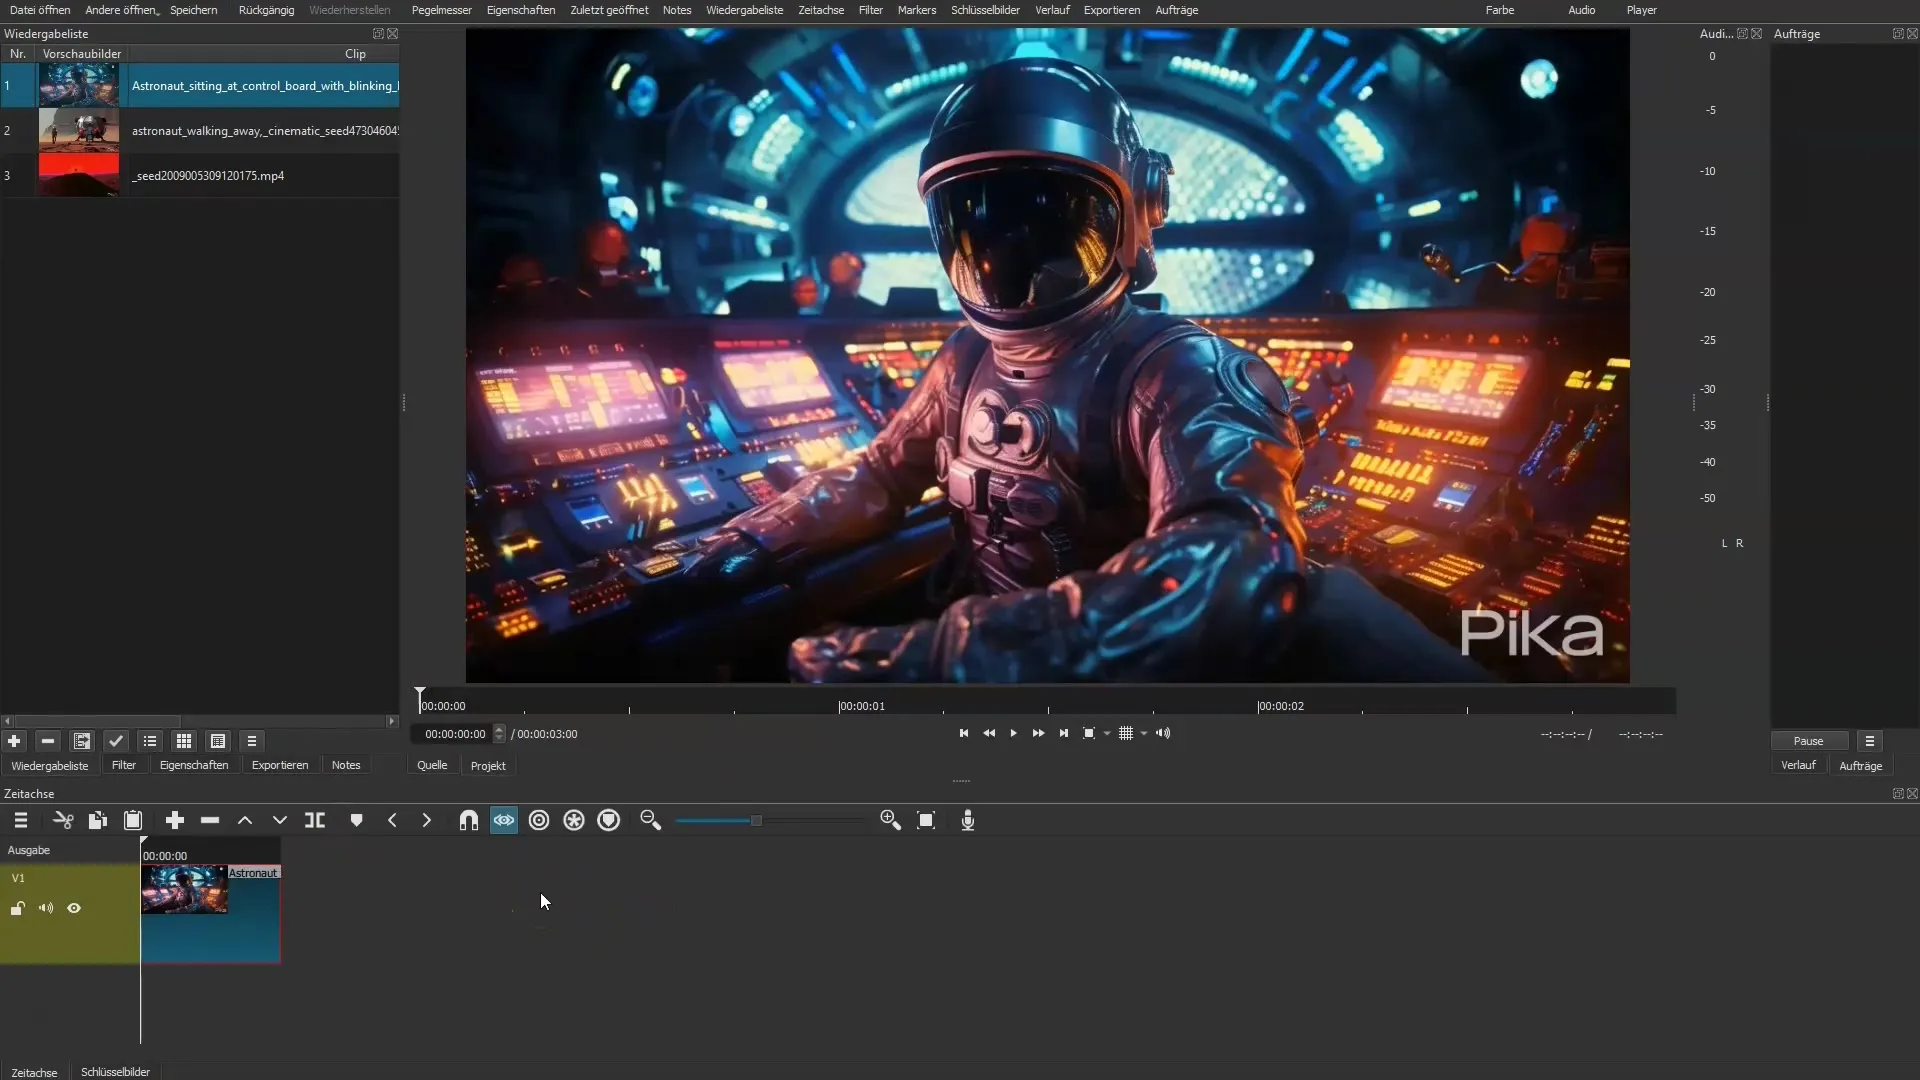
Task: Select the Marken setzen (marker) icon in toolbar
Action: click(356, 820)
